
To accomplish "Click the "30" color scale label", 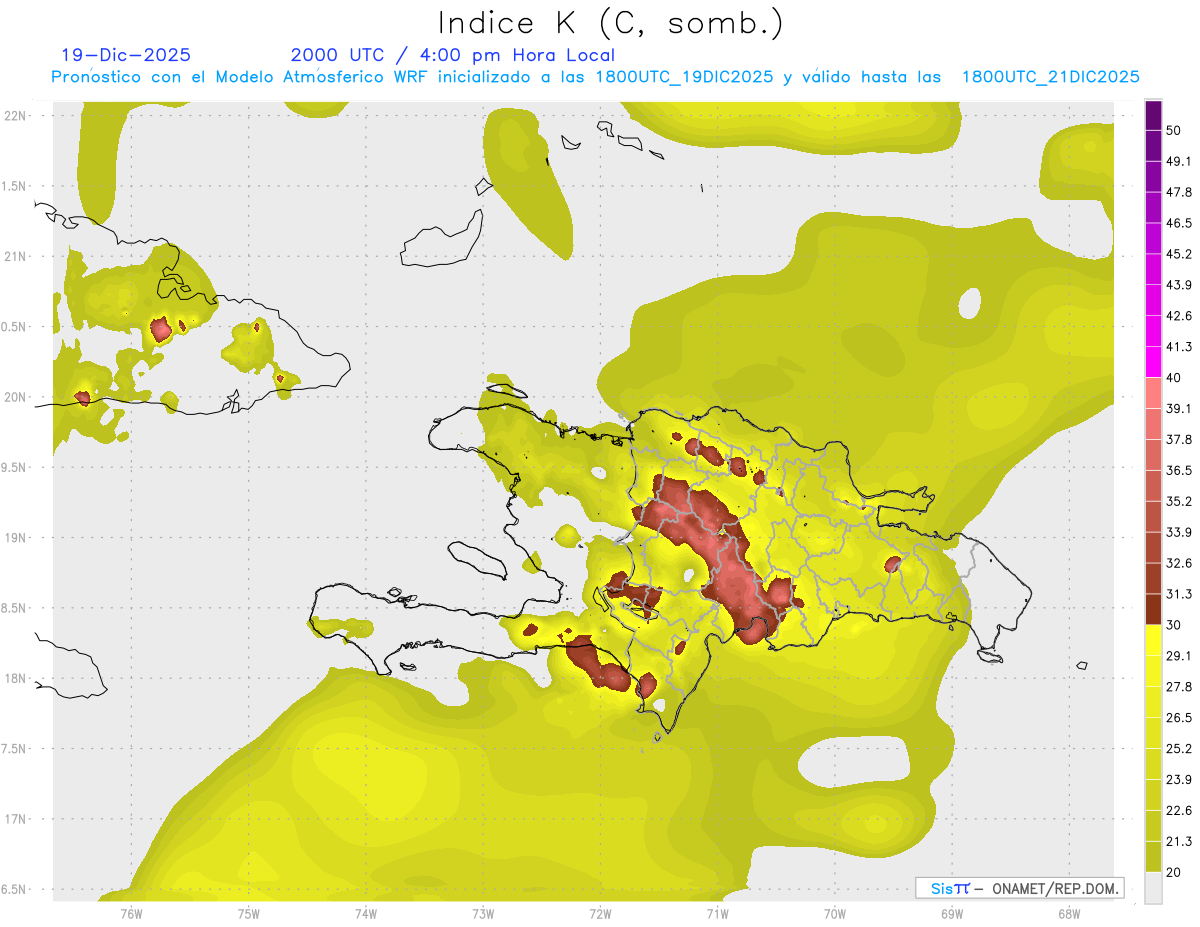I will coord(1174,625).
